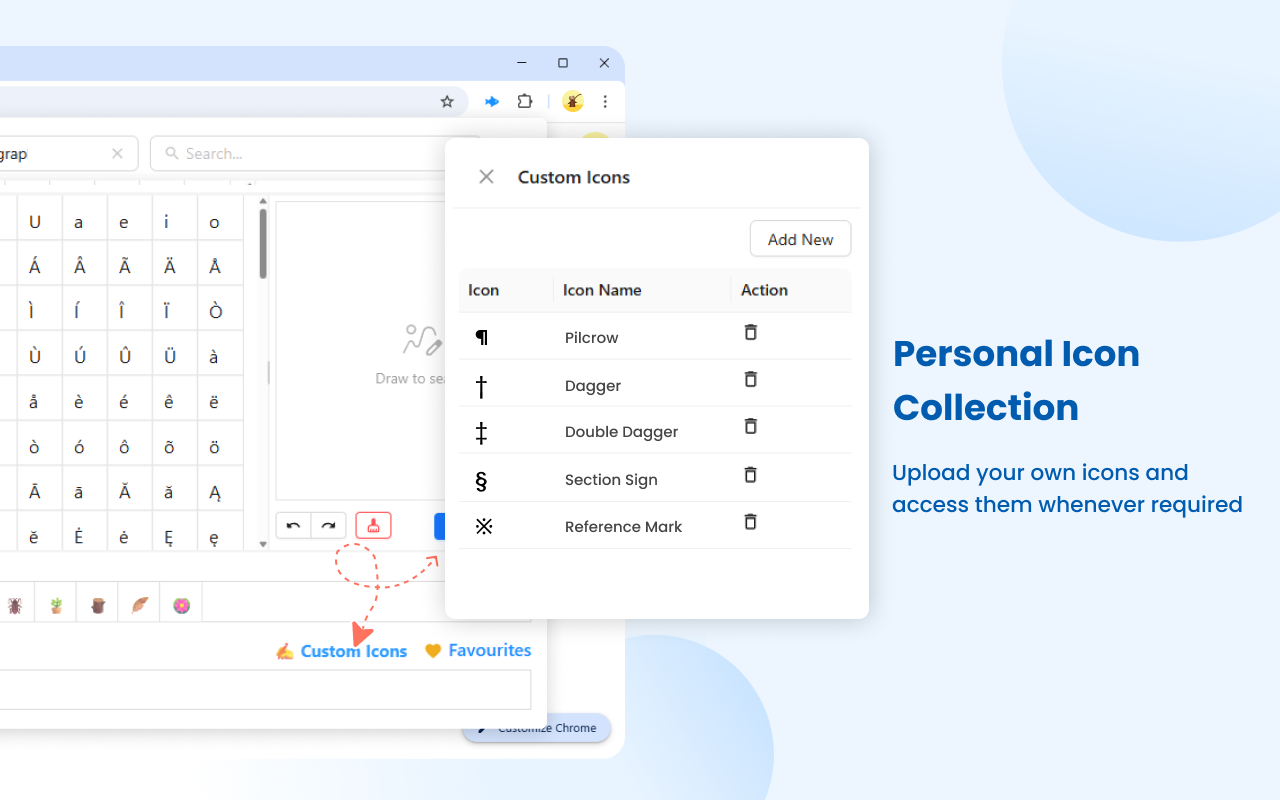Insert the Û character
Viewport: 1280px width, 800px height.
124,357
